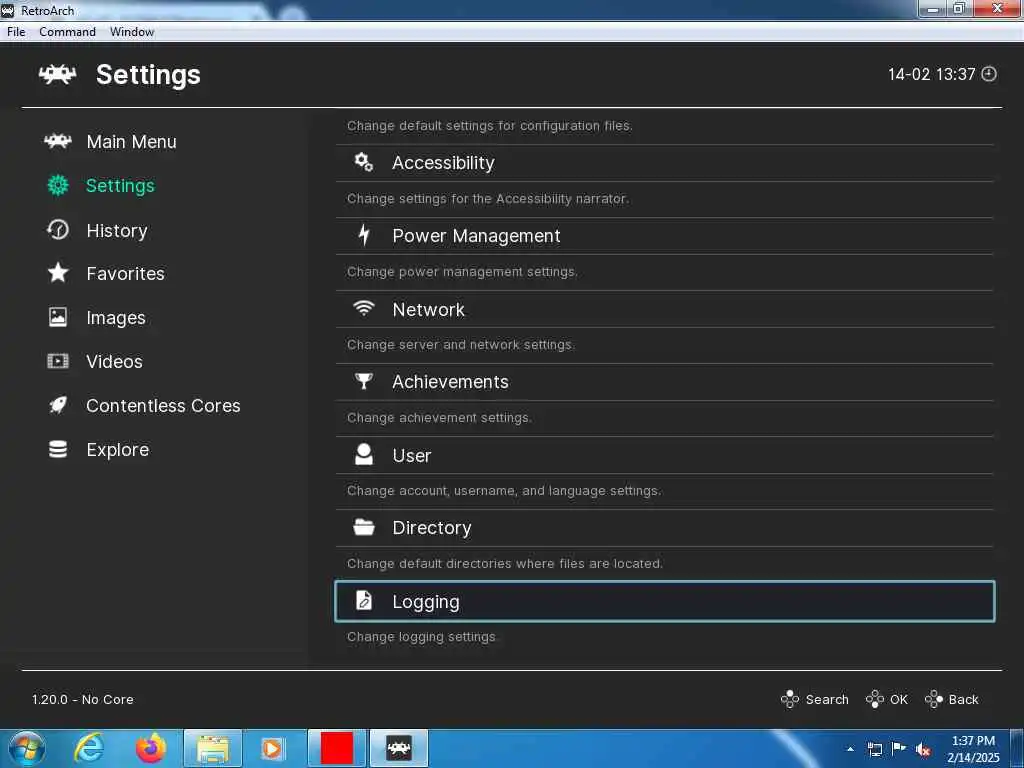Viewport: 1024px width, 768px height.
Task: Open User settings
Action: [x=665, y=455]
